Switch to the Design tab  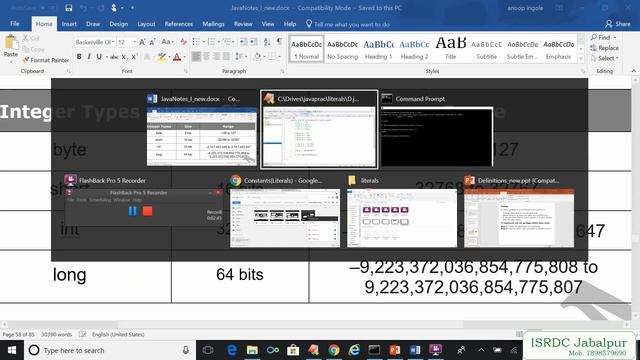tap(119, 24)
